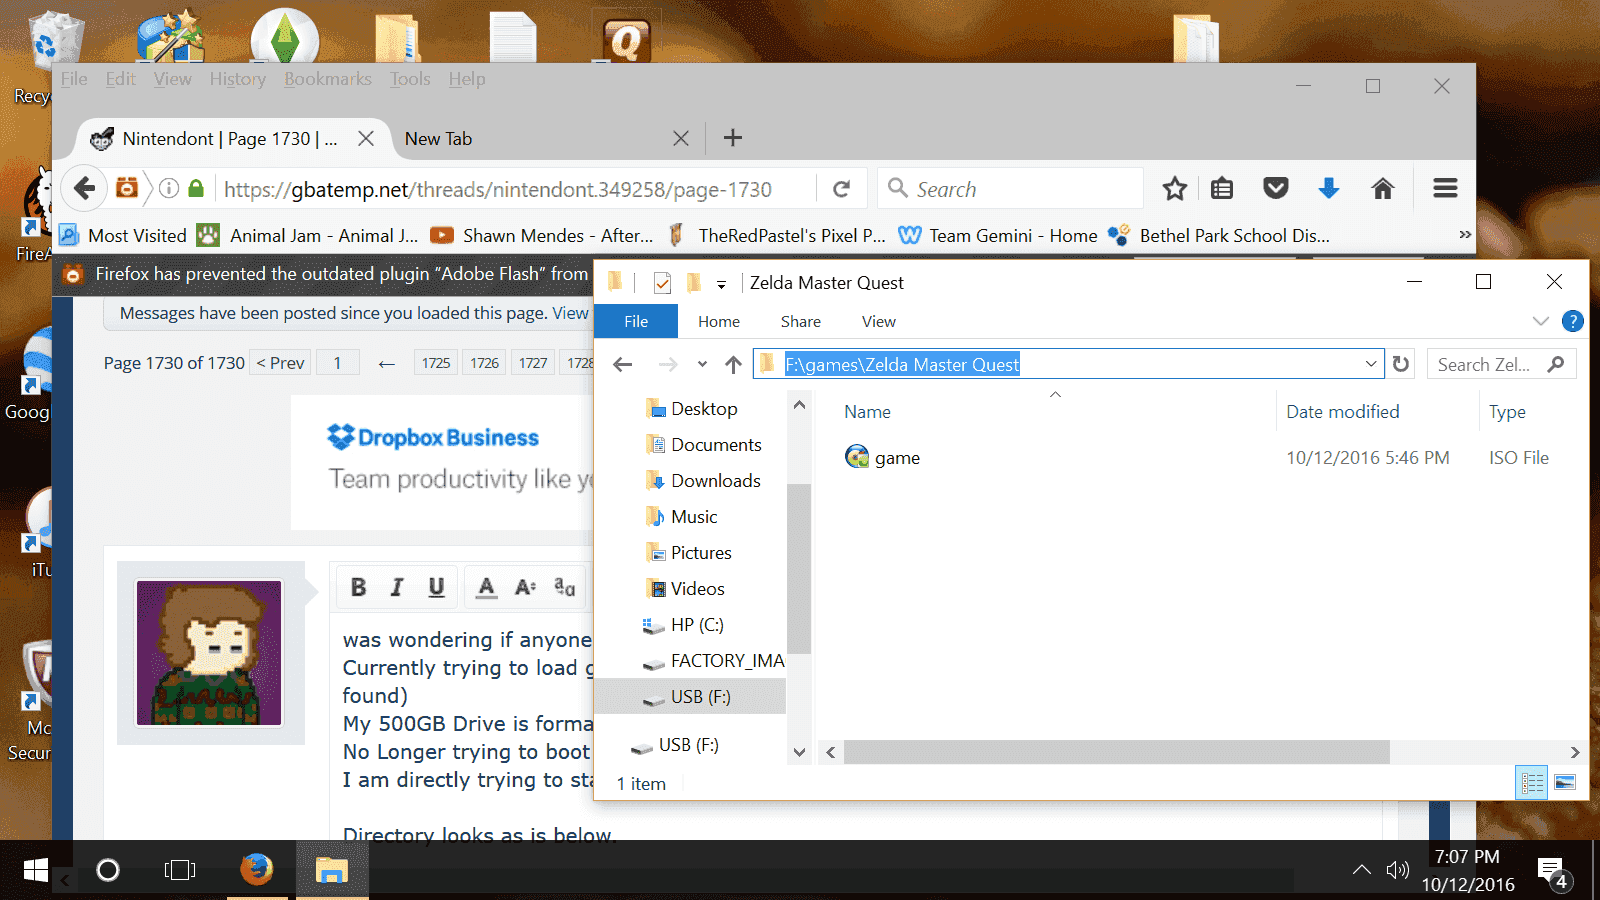The image size is (1600, 900).
Task: Open the Animal Jam bookmark
Action: coord(308,236)
